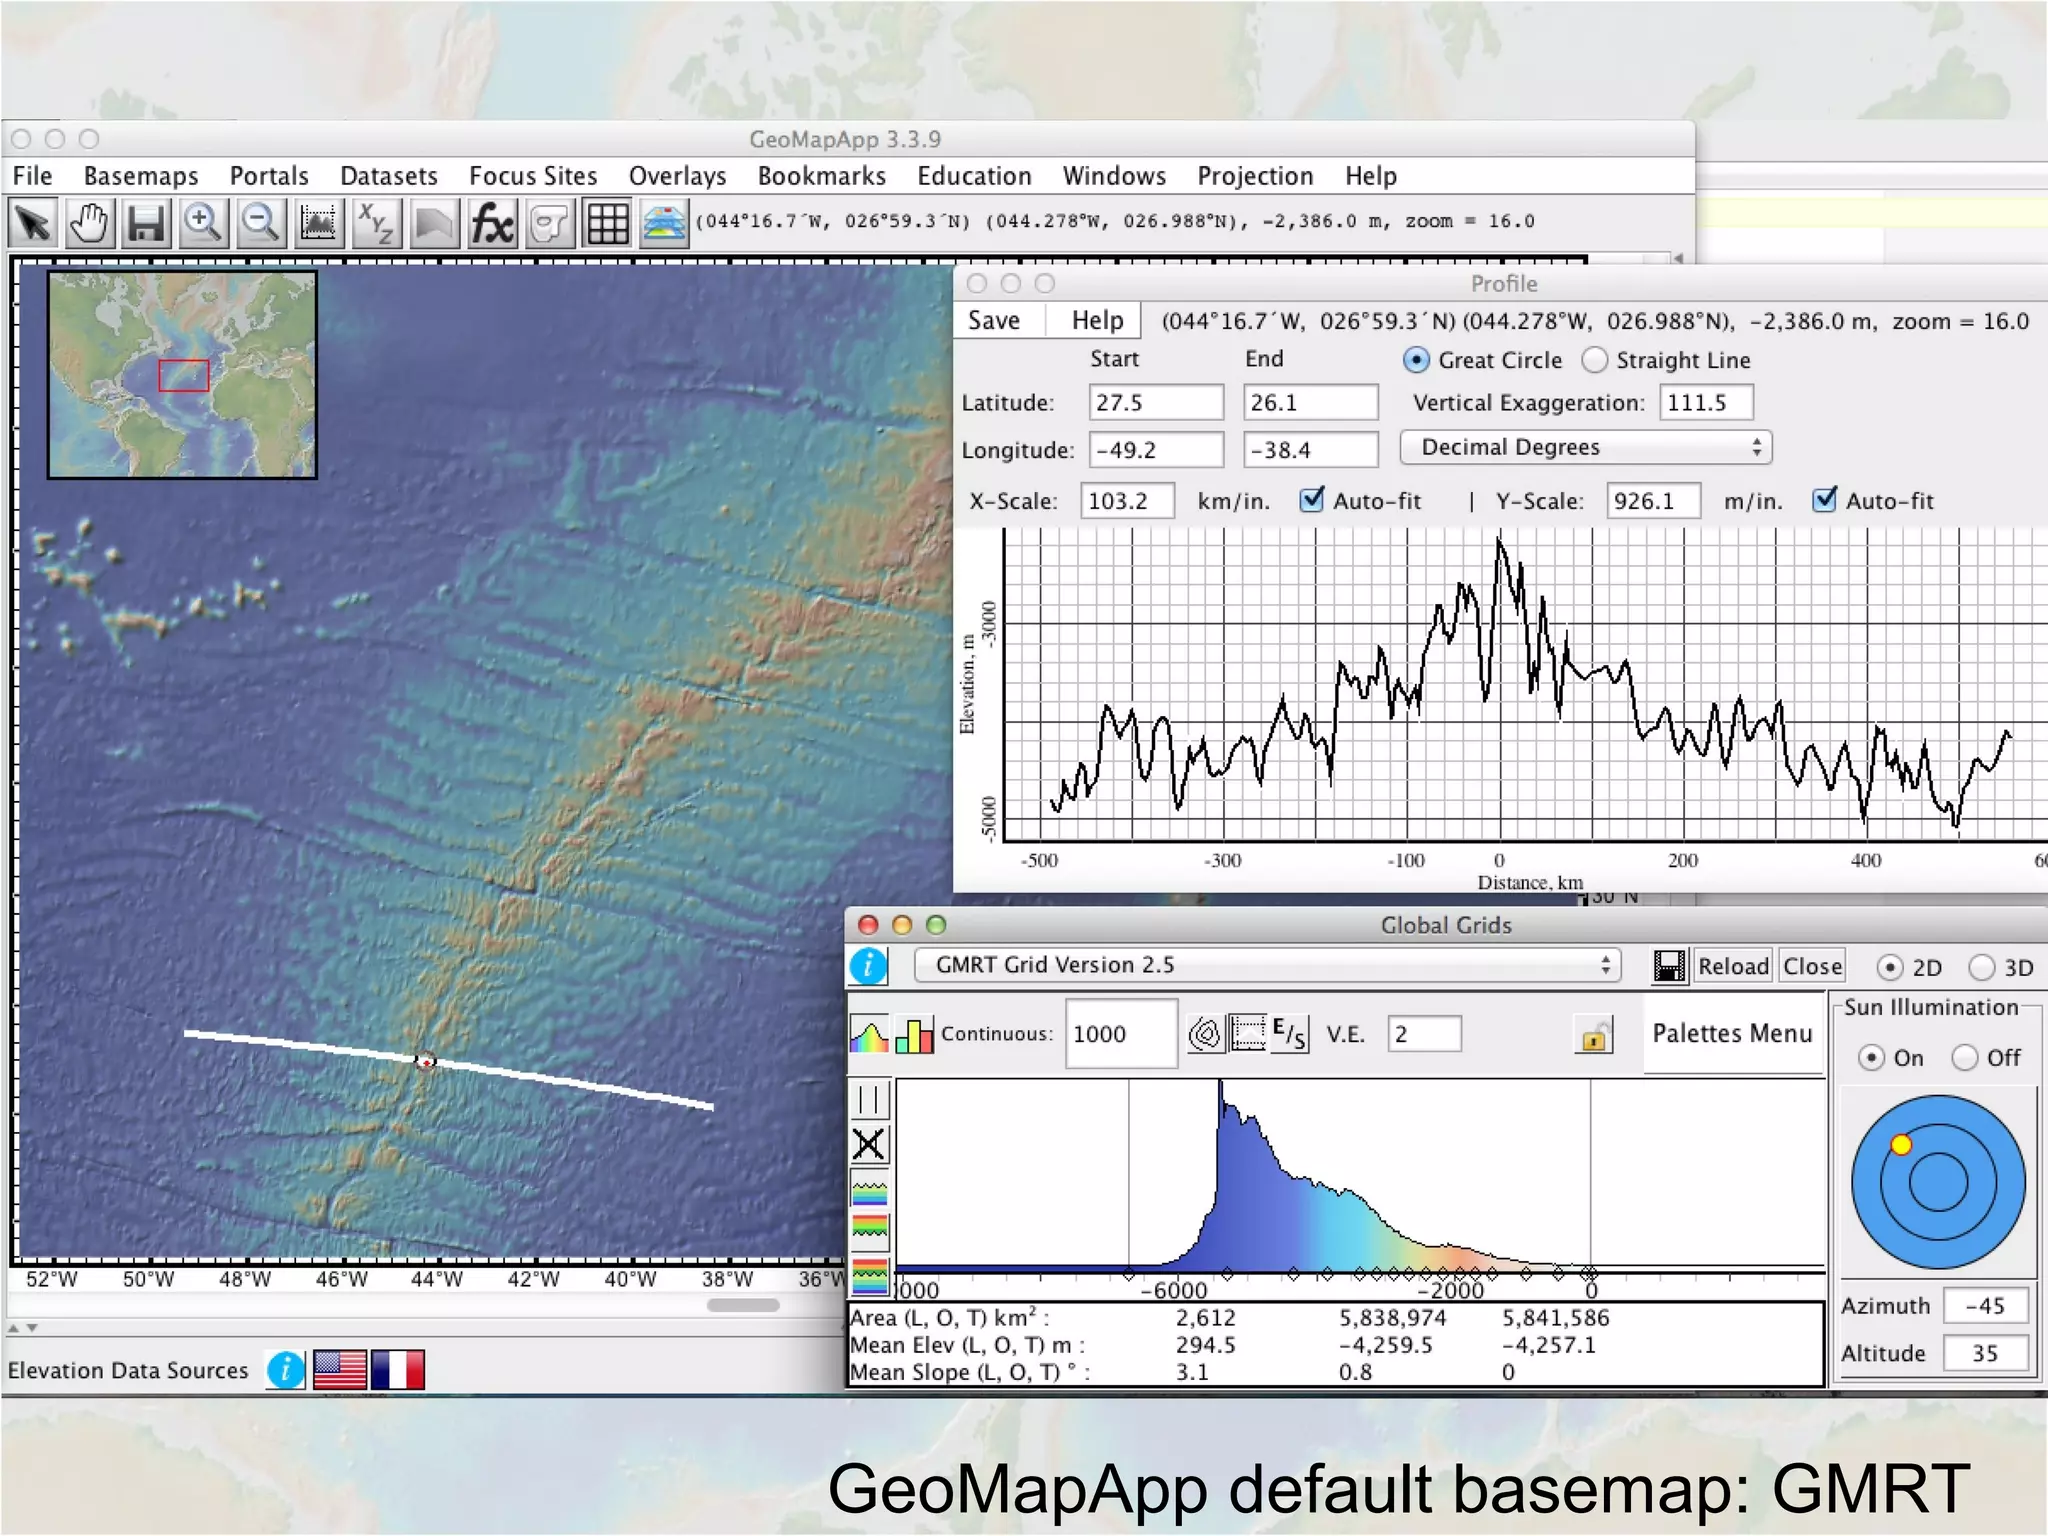
Task: Select the arrow pointer tool
Action: pos(33,223)
